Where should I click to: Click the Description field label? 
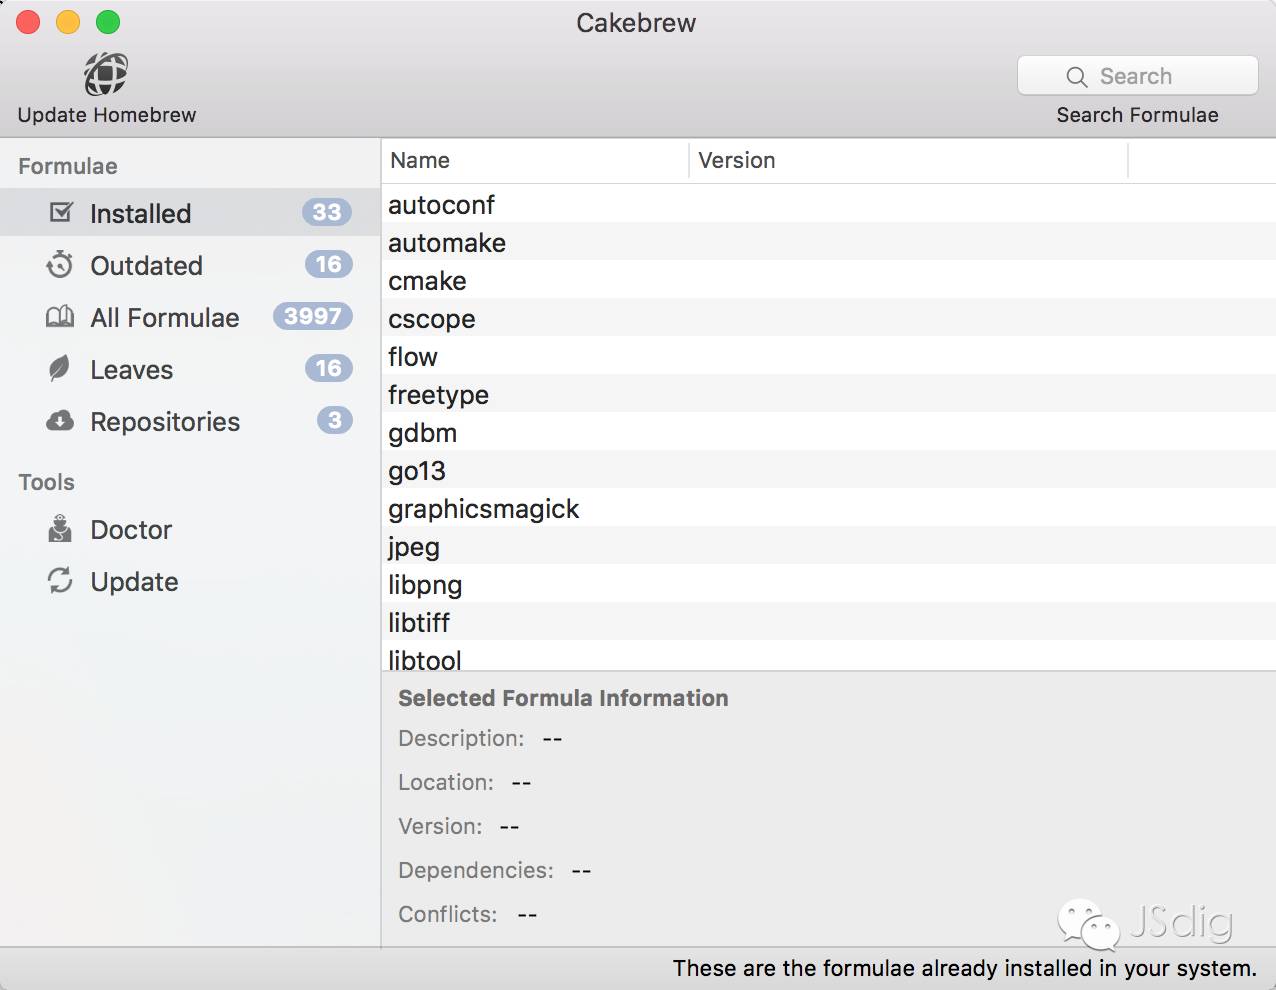point(461,738)
